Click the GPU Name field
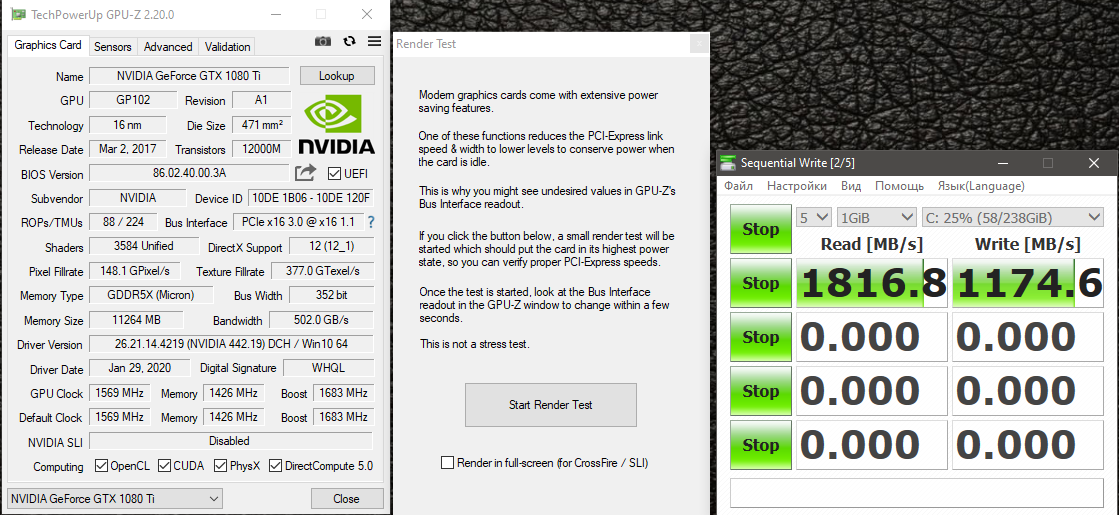The height and width of the screenshot is (515, 1119). pyautogui.click(x=189, y=76)
